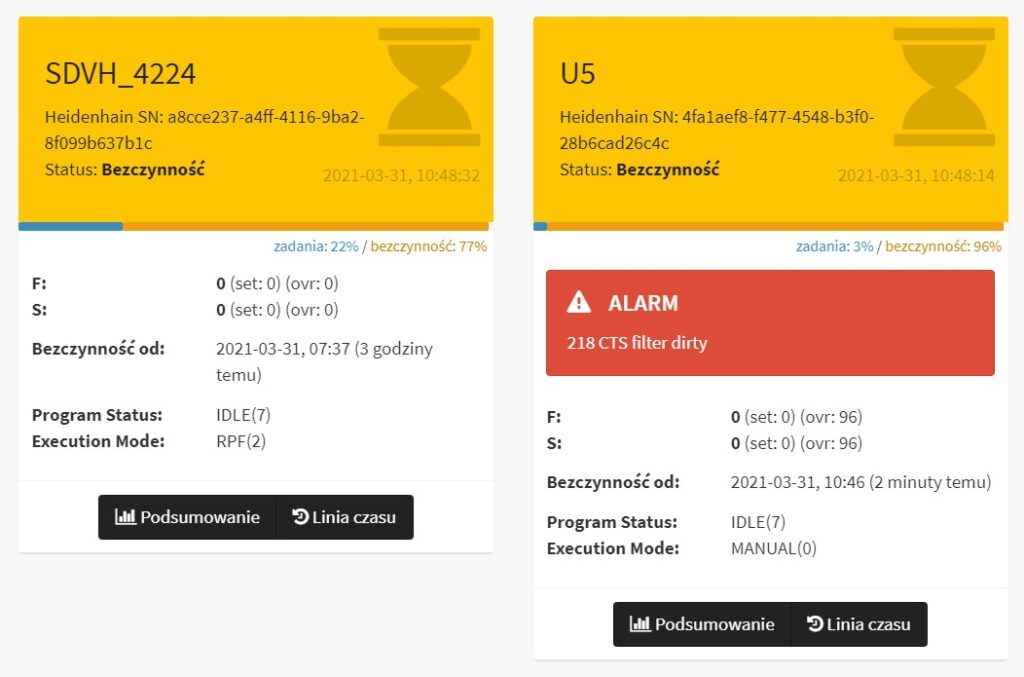Open Linia czasu for machine U5
Screen dimensions: 1024x677
pos(859,624)
